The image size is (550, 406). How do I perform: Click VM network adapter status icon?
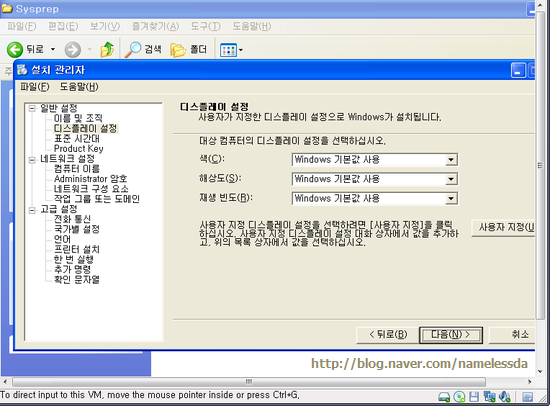coord(489,397)
